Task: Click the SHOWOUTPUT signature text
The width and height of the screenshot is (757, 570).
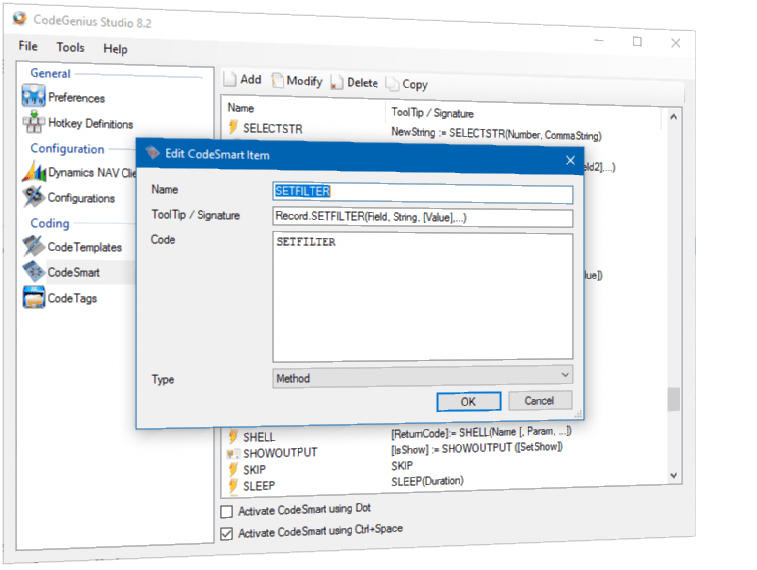Action: (477, 448)
